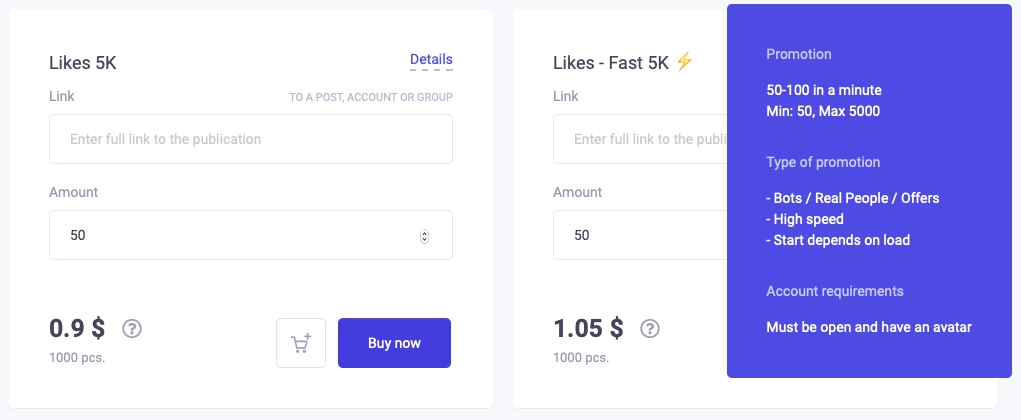Viewport: 1021px width, 420px height.
Task: Click the Likes - Fast 5K title
Action: pos(610,63)
